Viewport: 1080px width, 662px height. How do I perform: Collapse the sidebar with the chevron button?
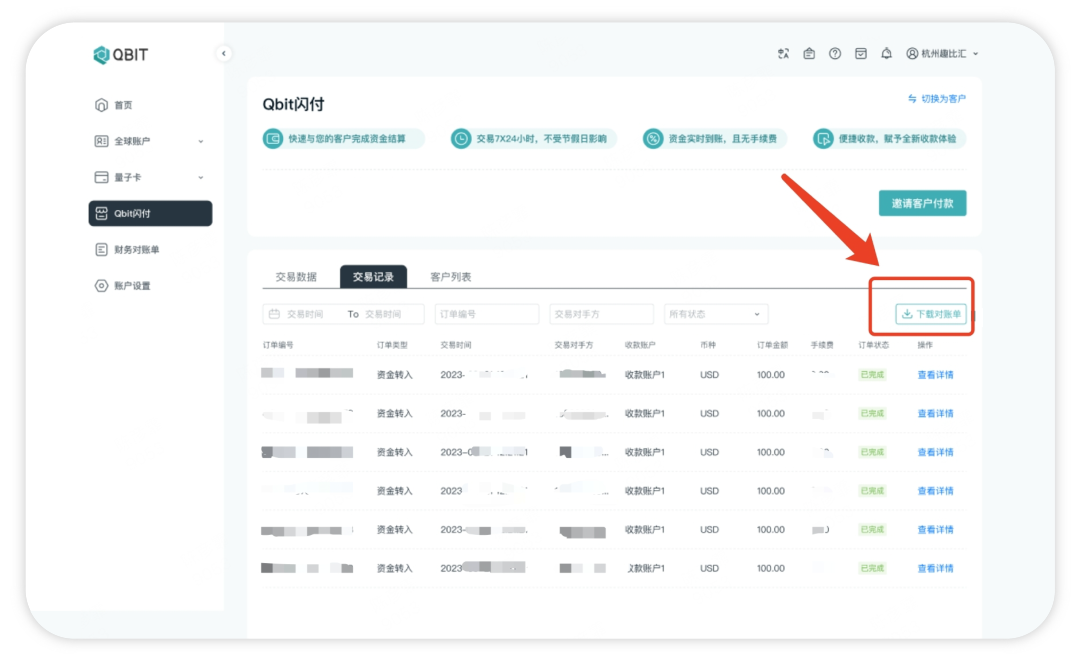coord(224,54)
